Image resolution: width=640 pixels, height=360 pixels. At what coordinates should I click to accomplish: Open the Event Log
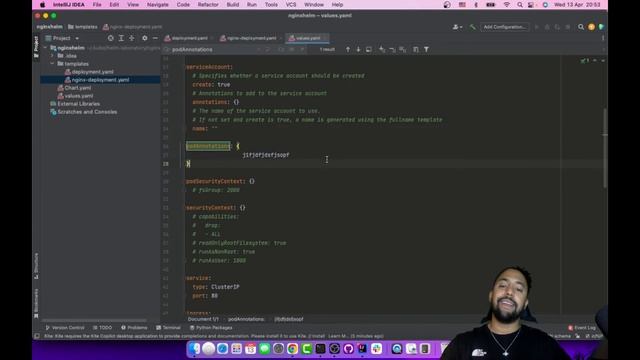(x=582, y=328)
